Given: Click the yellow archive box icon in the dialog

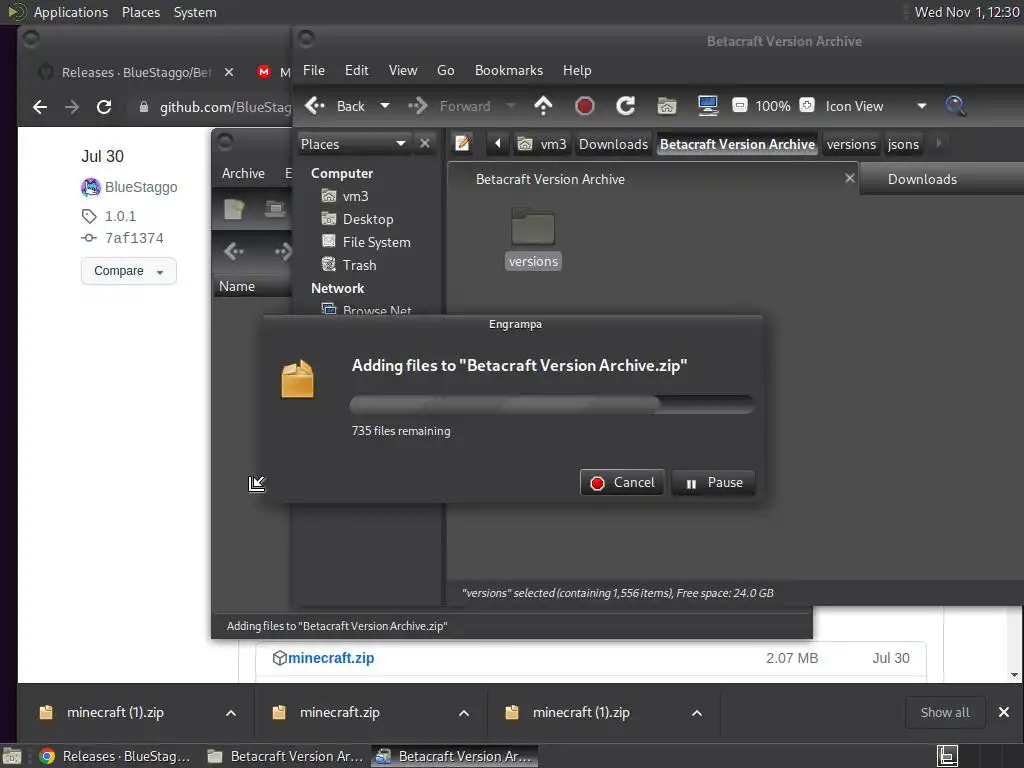Looking at the screenshot, I should [x=298, y=378].
